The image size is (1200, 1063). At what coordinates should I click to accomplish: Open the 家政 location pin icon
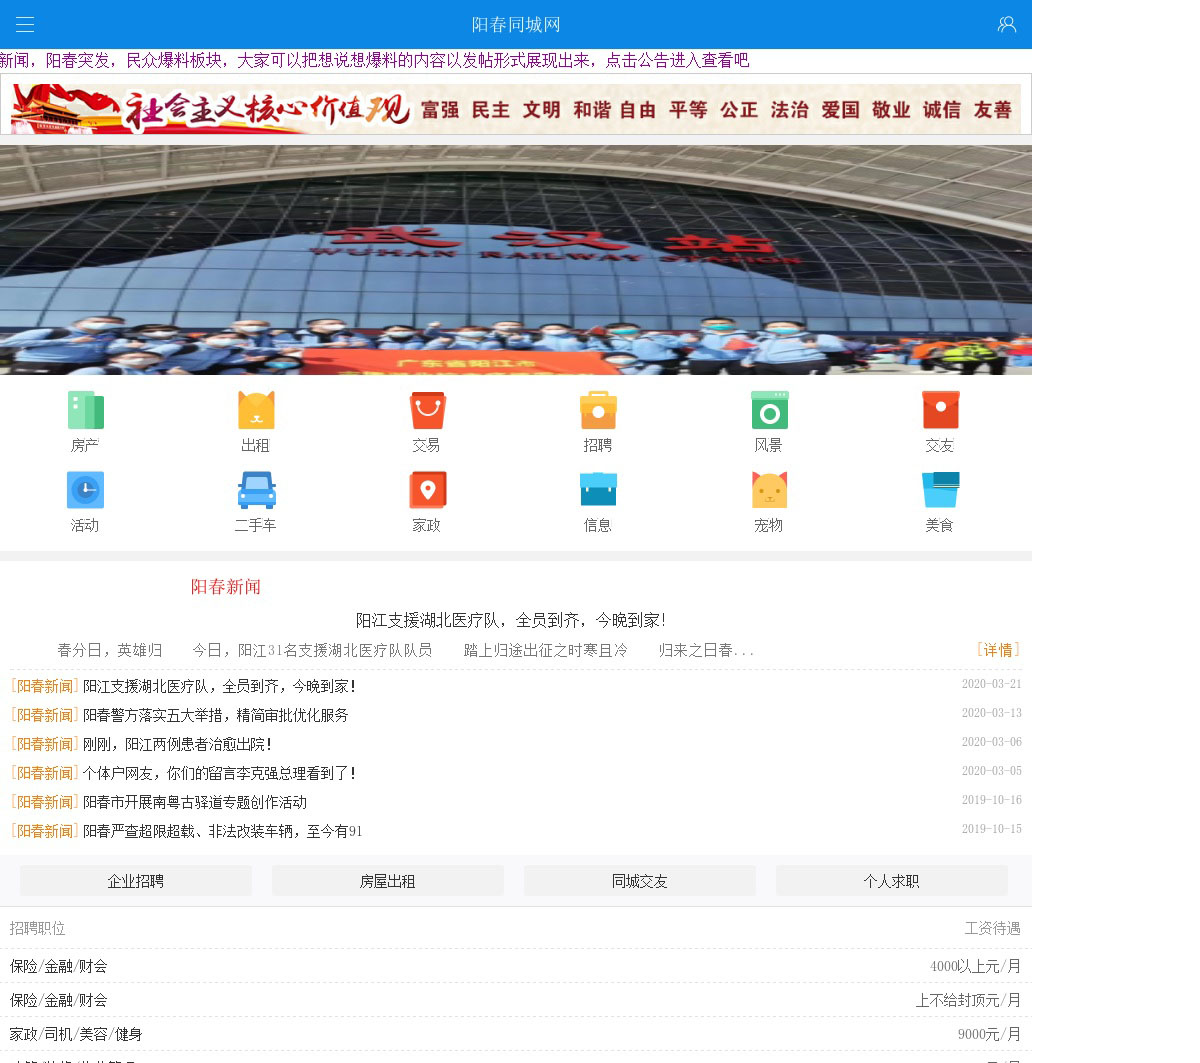coord(427,490)
